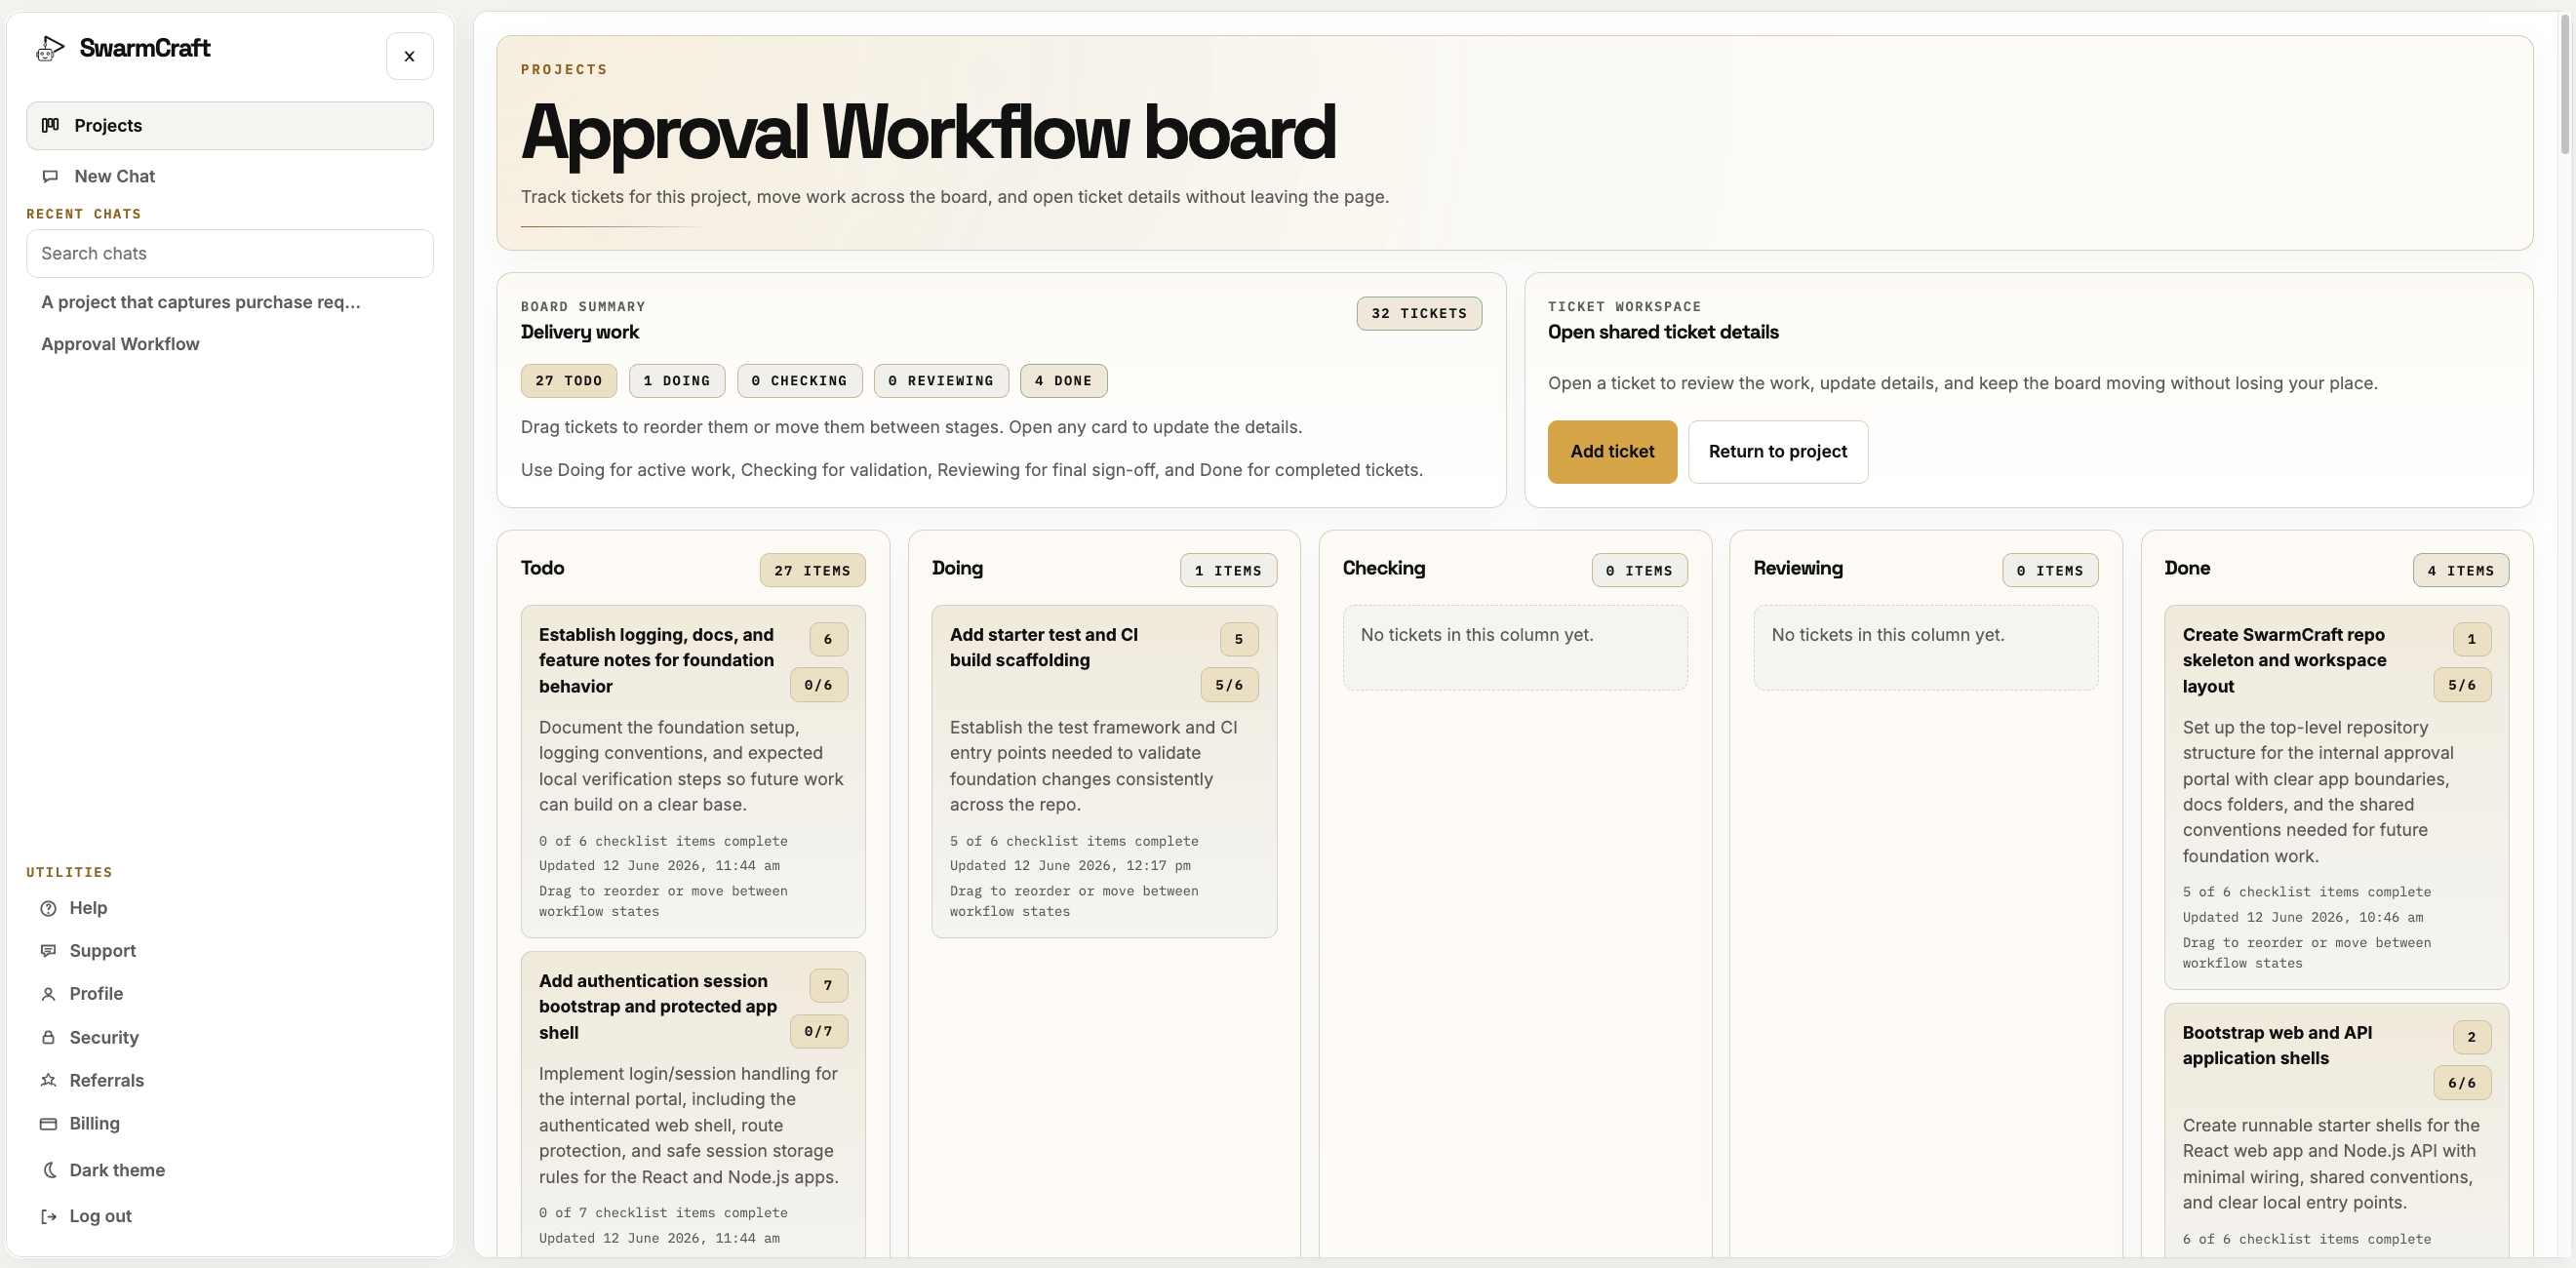The width and height of the screenshot is (2576, 1268).
Task: Open ticket 'Establish logging, docs, and feature notes'
Action: click(693, 771)
